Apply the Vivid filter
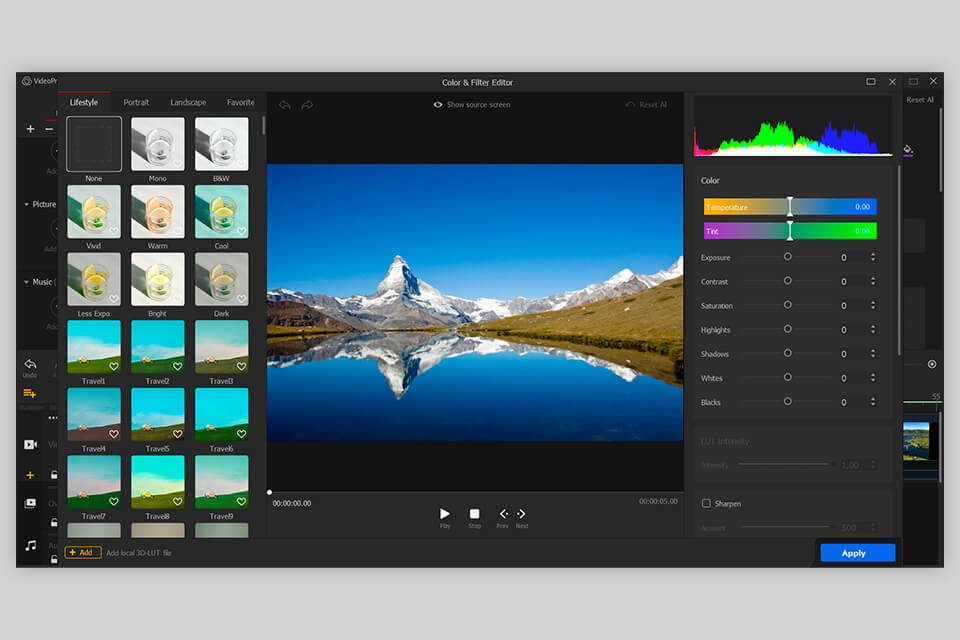The image size is (960, 640). coord(94,211)
